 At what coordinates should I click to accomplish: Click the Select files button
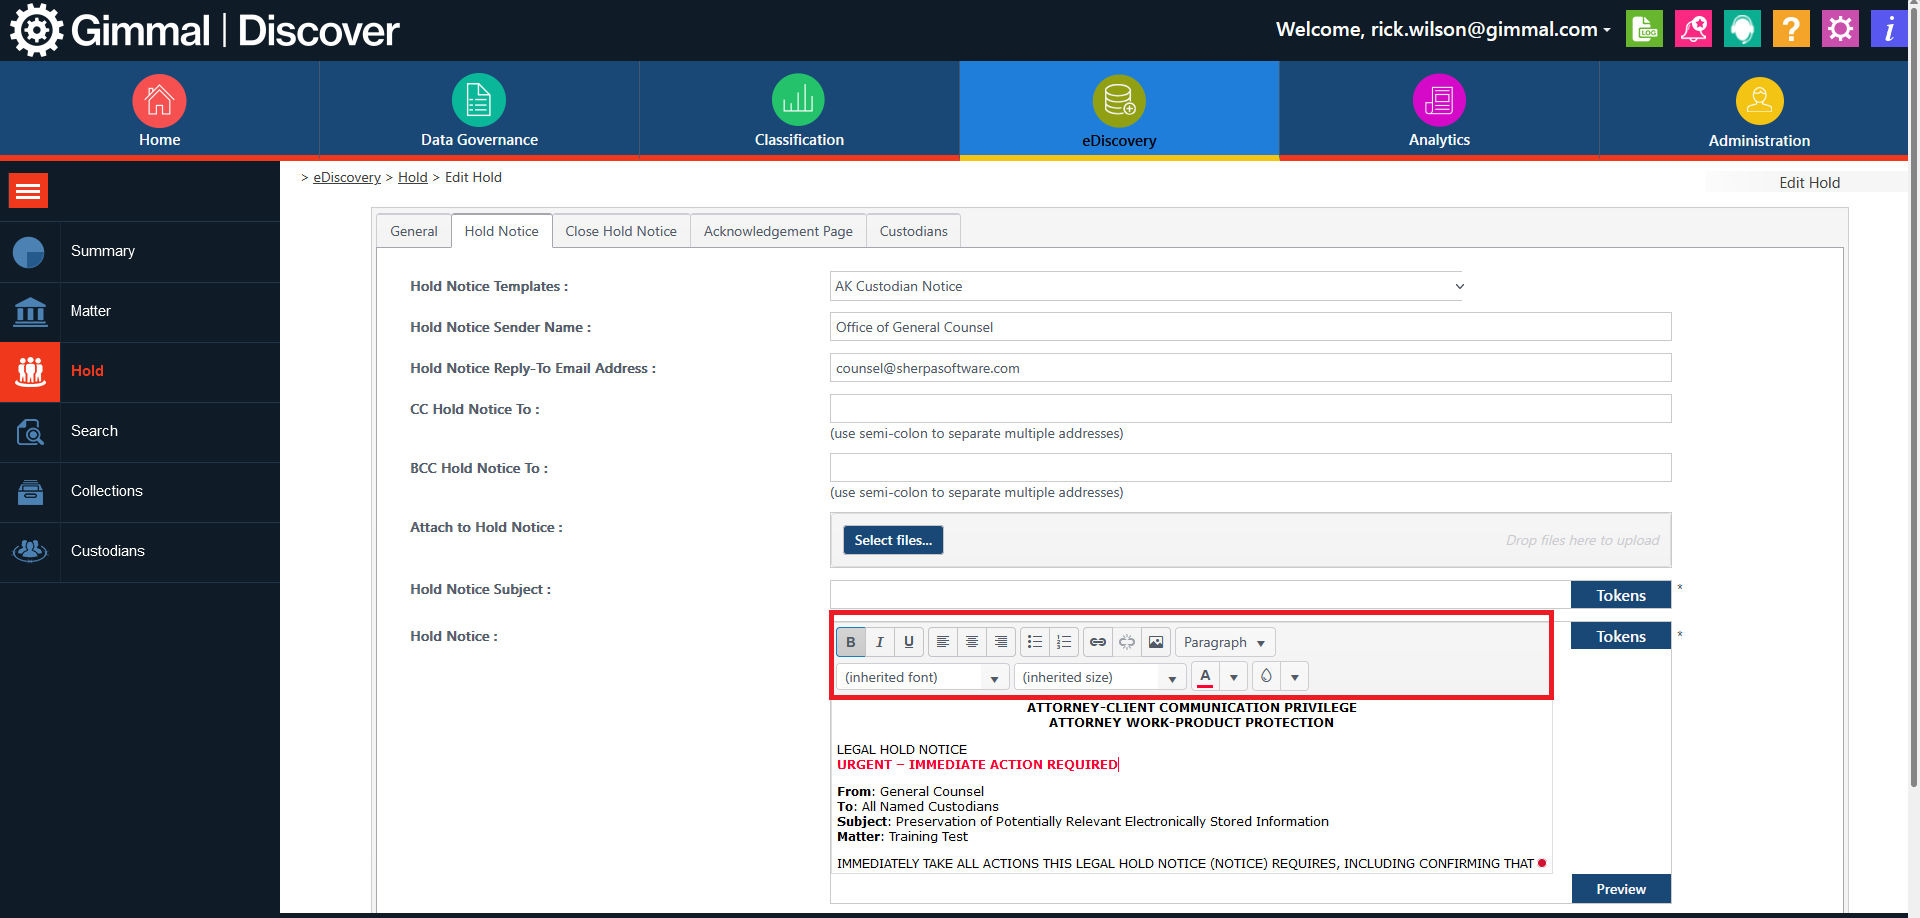tap(892, 540)
